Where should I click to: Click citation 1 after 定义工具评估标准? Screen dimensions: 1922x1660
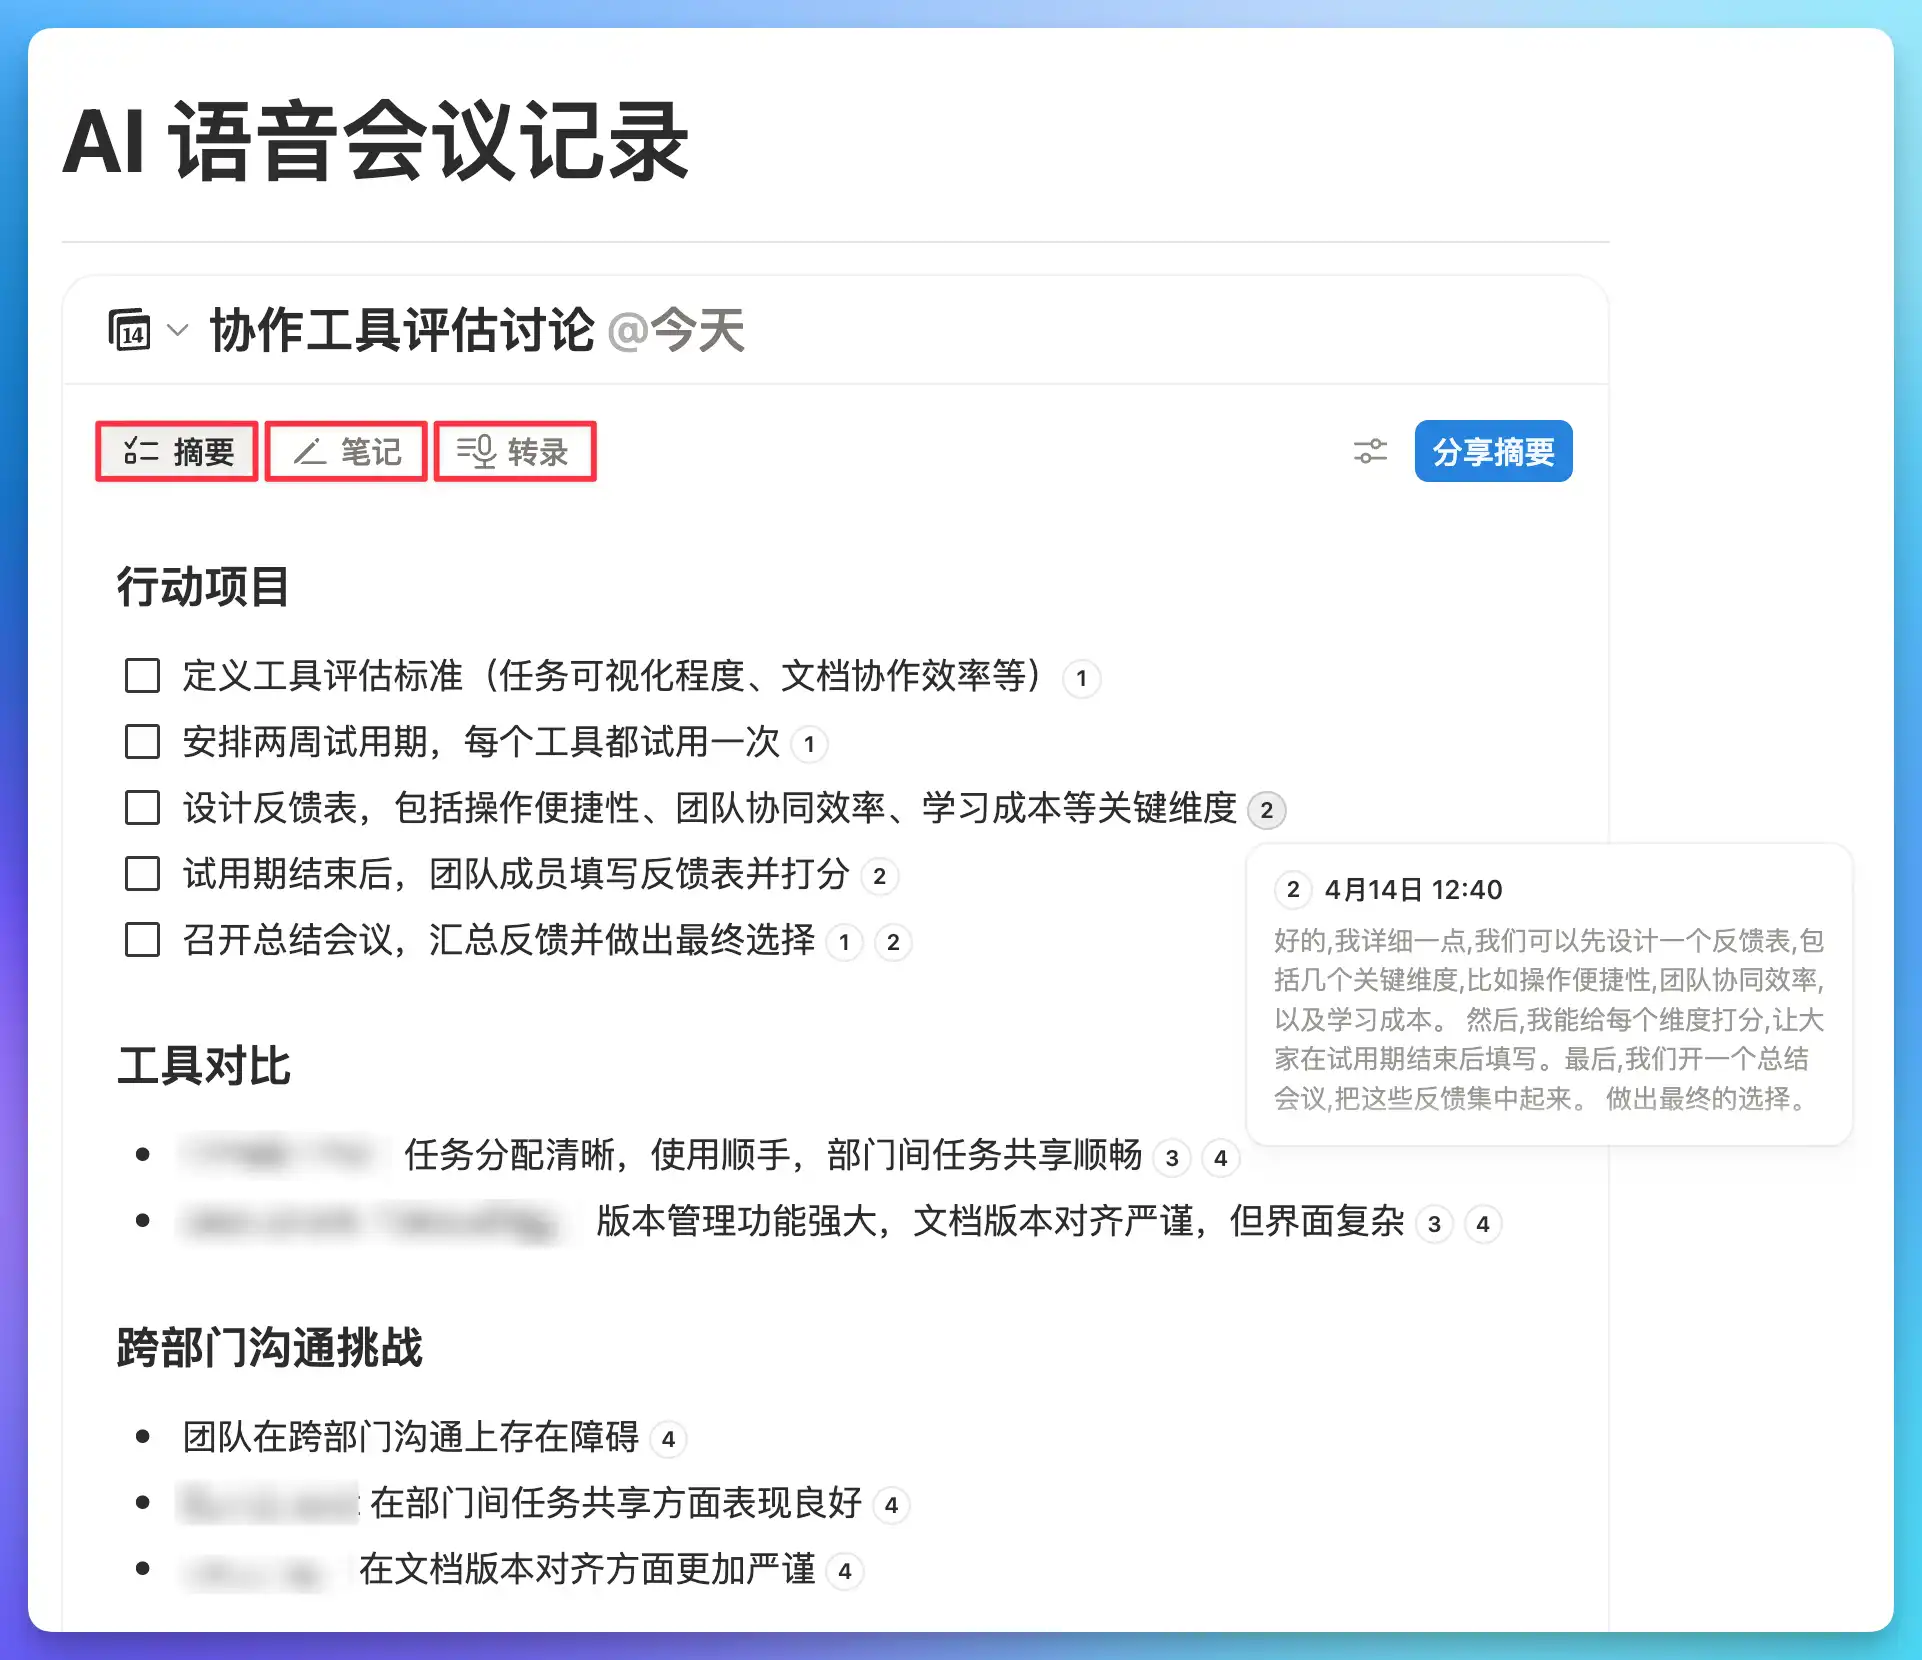tap(1081, 678)
